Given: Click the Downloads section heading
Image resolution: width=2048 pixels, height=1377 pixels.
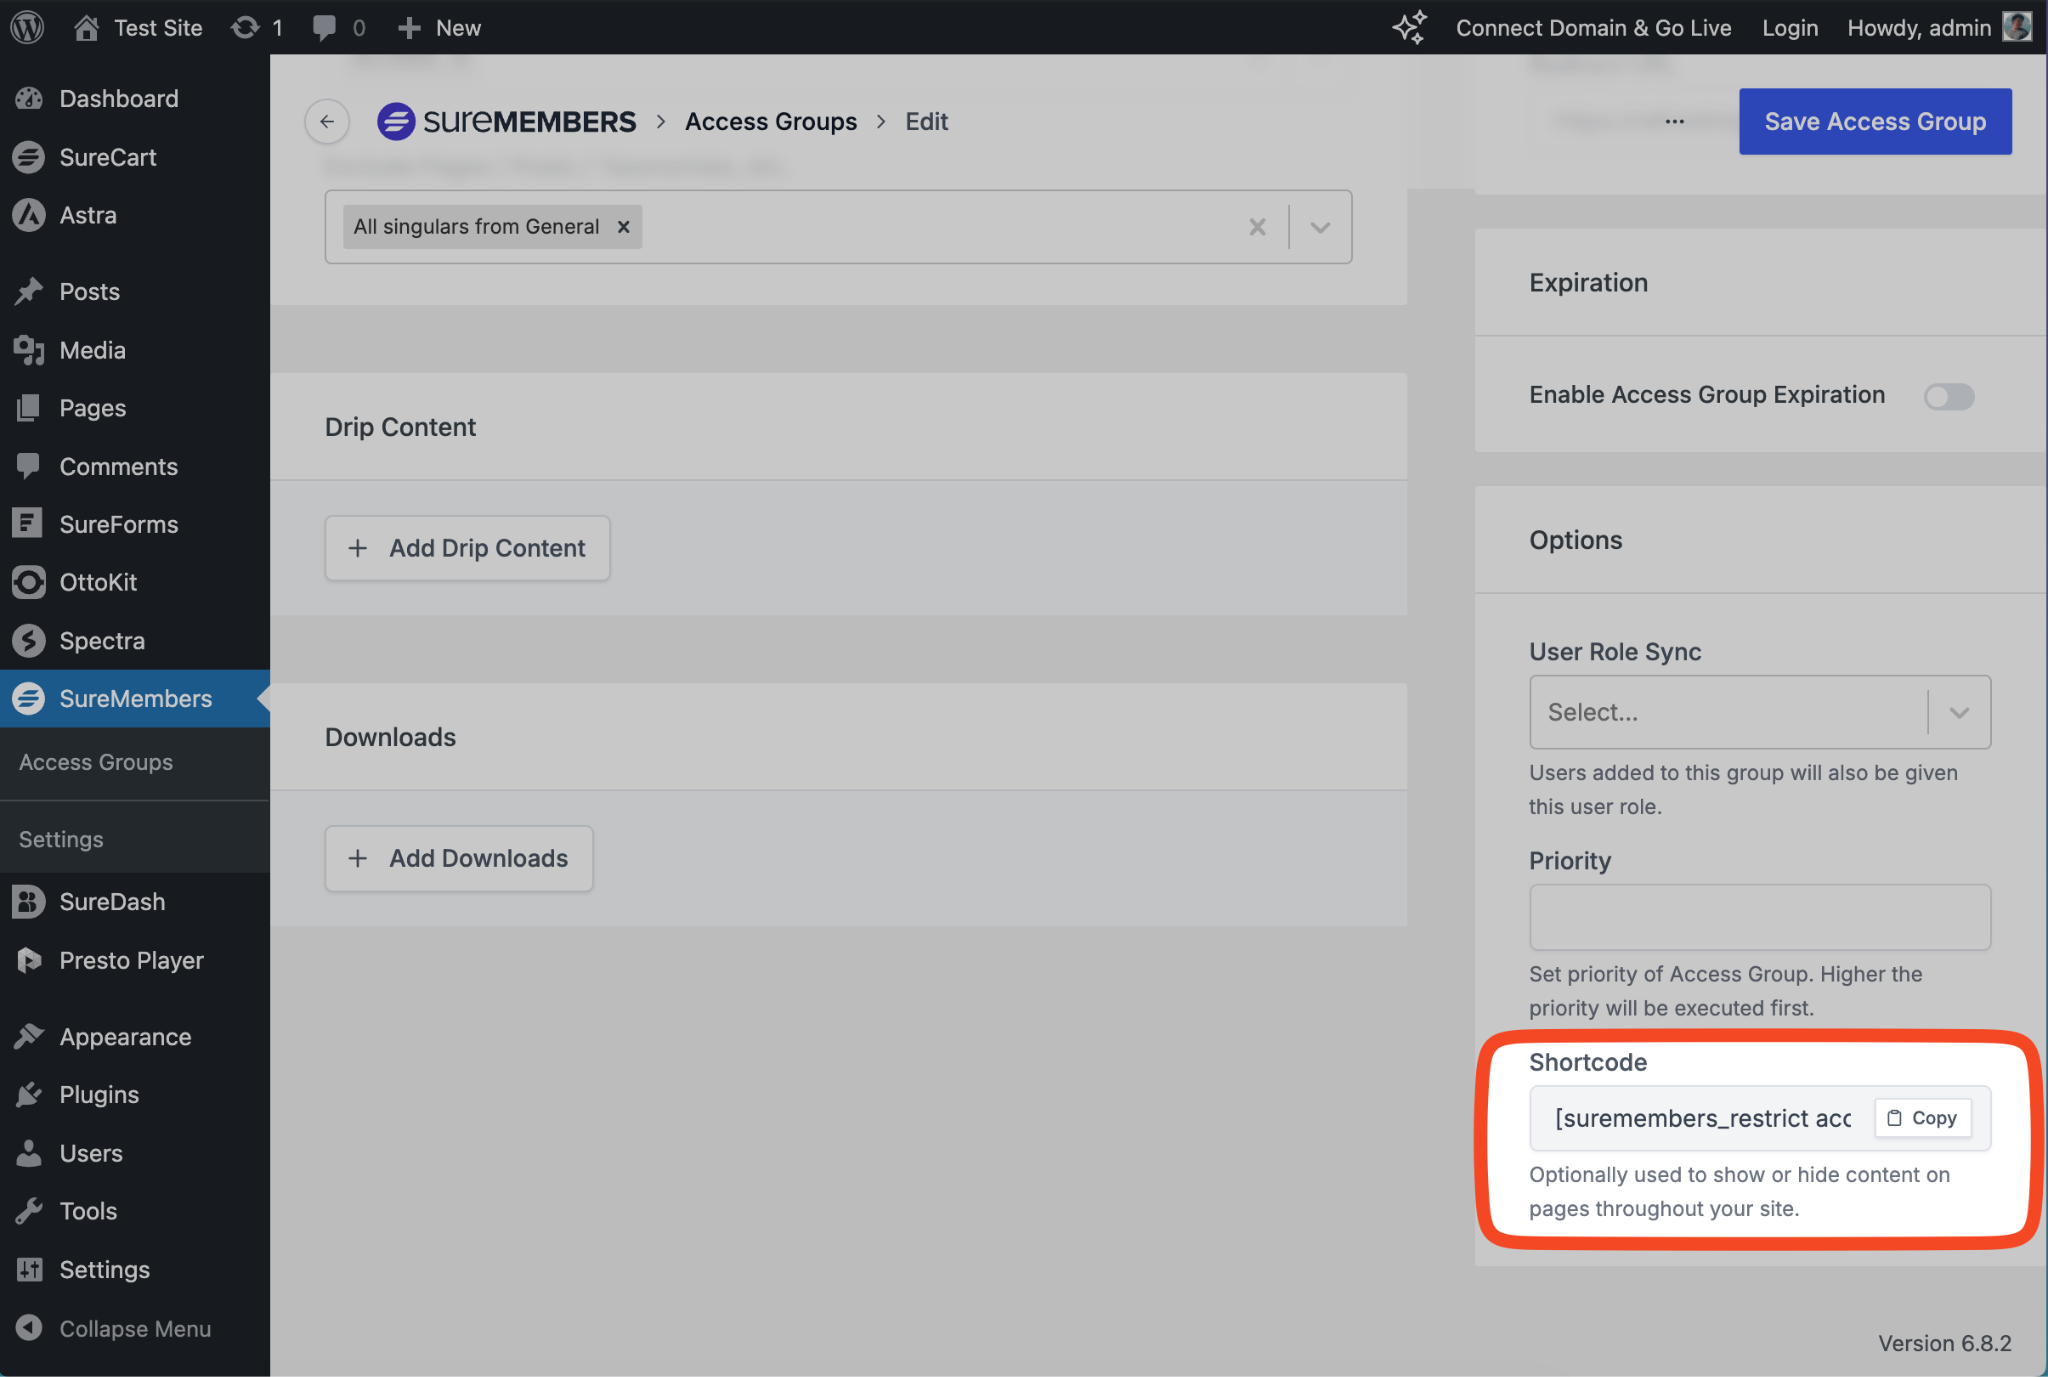Looking at the screenshot, I should (390, 737).
